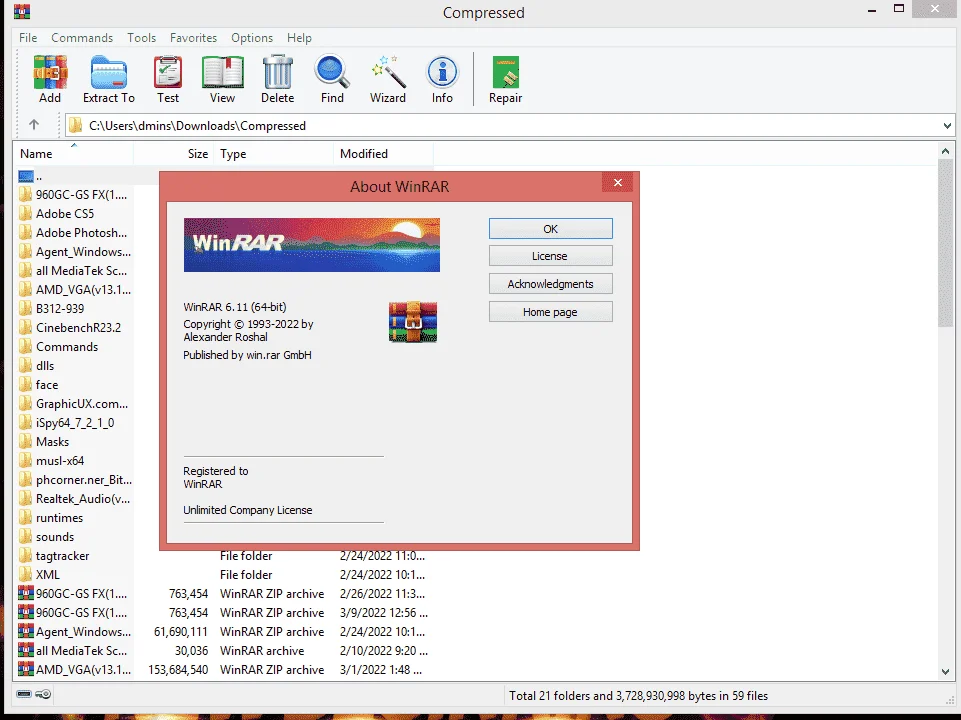This screenshot has height=720, width=961.
Task: Select the XML folder icon
Action: point(25,574)
